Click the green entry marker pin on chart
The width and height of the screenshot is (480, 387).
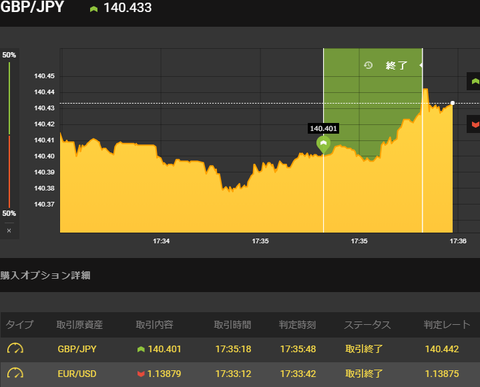pos(323,144)
